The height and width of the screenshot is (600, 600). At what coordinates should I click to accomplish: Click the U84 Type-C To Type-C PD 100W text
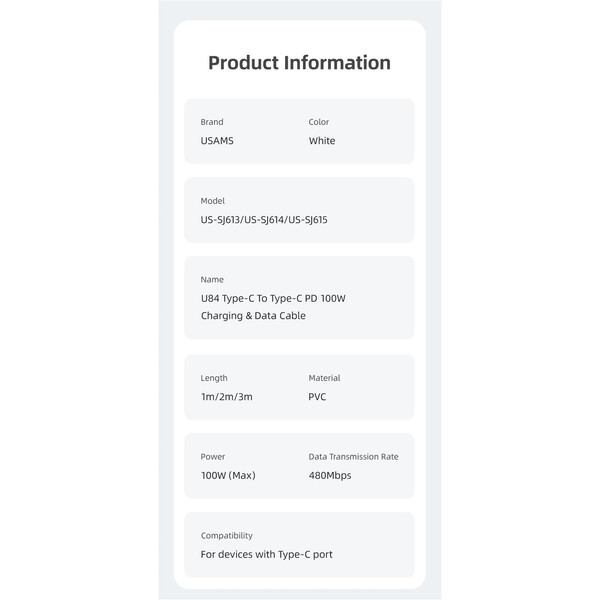273,298
